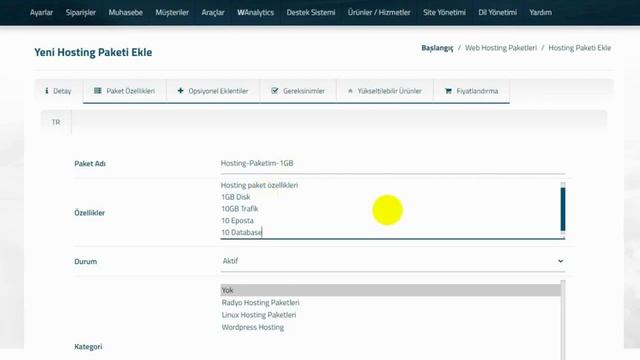Go to Başlangıç breadcrumb link
Image resolution: width=640 pixels, height=360 pixels.
tap(437, 48)
